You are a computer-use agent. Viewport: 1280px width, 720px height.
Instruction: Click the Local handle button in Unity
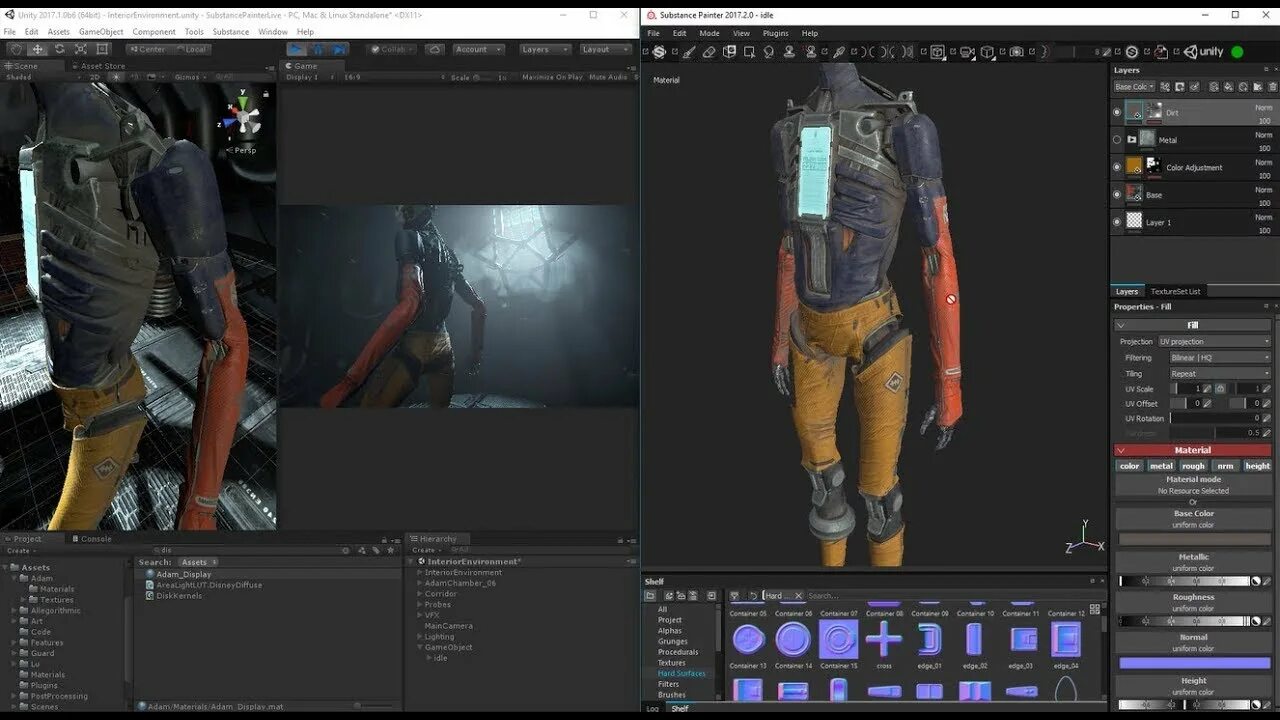pos(190,49)
